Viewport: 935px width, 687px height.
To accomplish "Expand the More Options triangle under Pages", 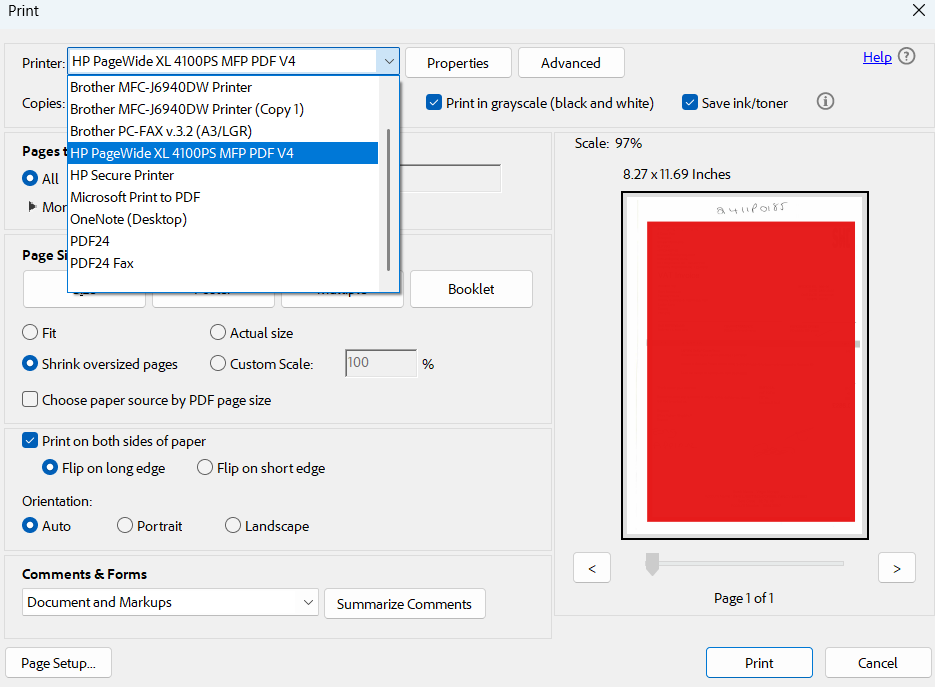I will tap(32, 206).
